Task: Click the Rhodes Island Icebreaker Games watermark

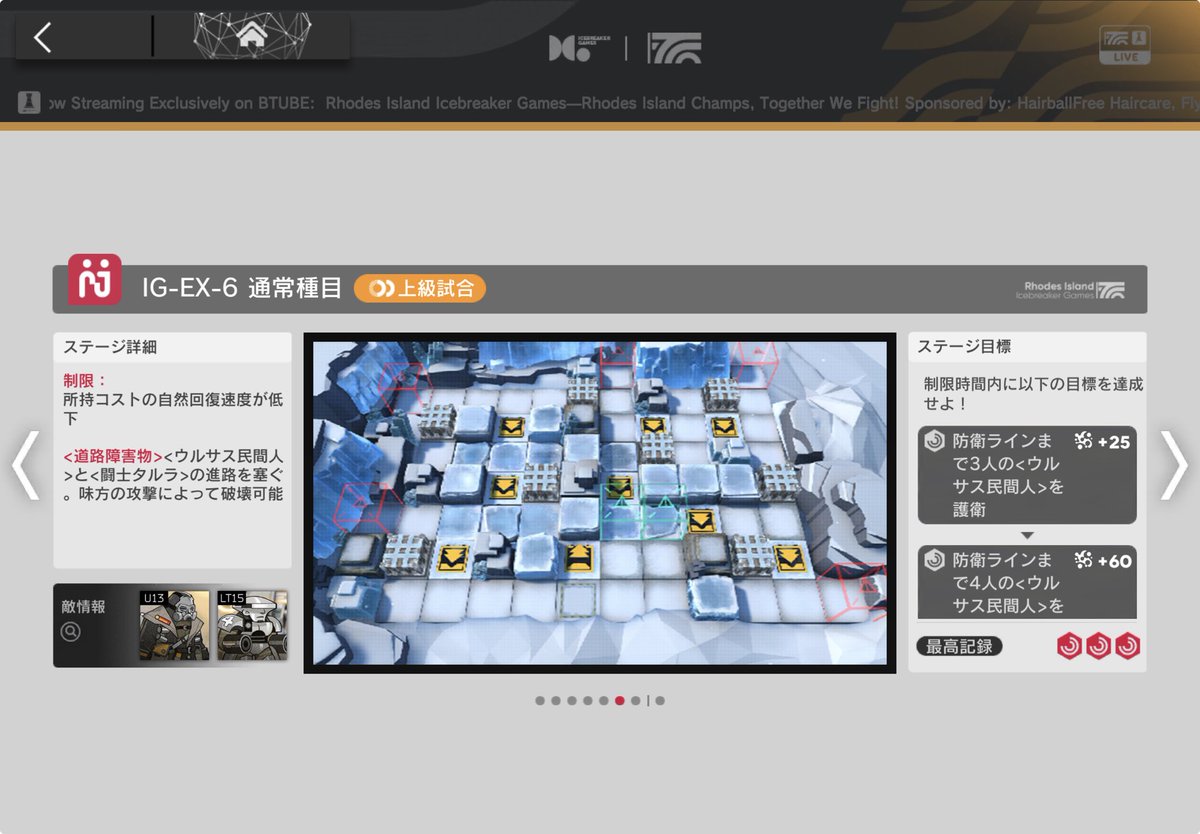Action: pos(1075,289)
